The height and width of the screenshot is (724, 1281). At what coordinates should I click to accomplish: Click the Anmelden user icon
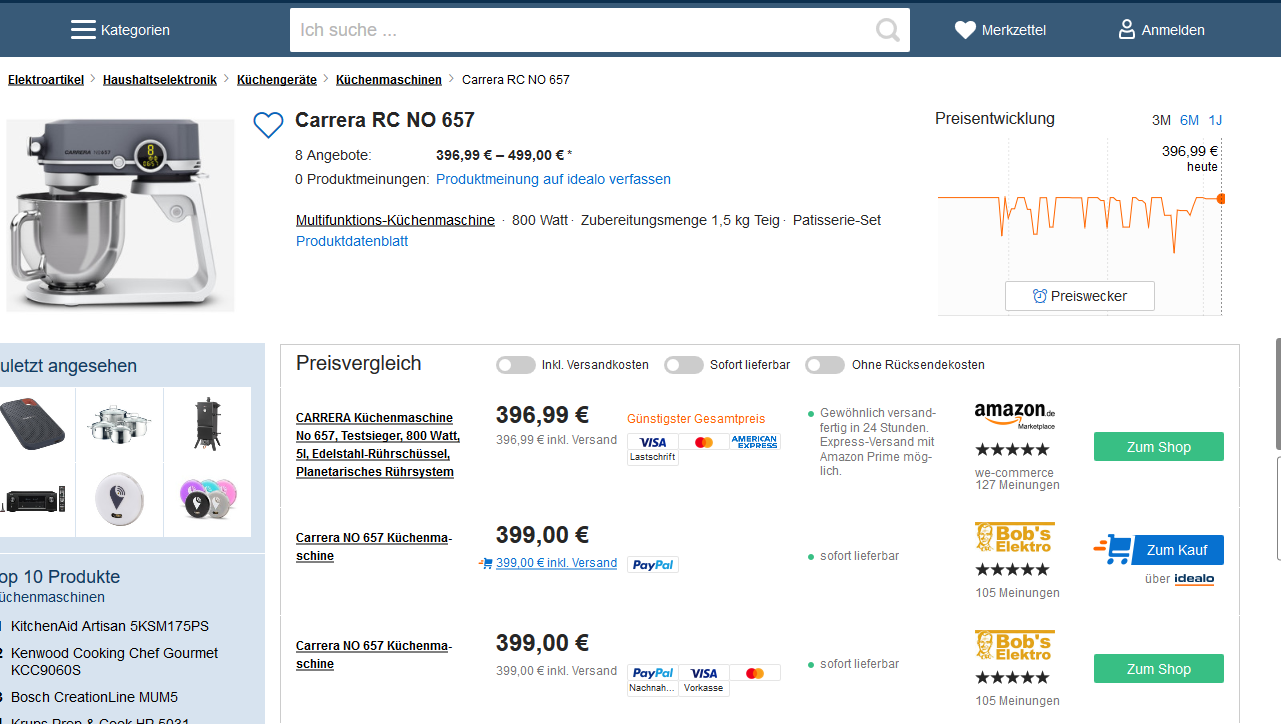pyautogui.click(x=1127, y=30)
